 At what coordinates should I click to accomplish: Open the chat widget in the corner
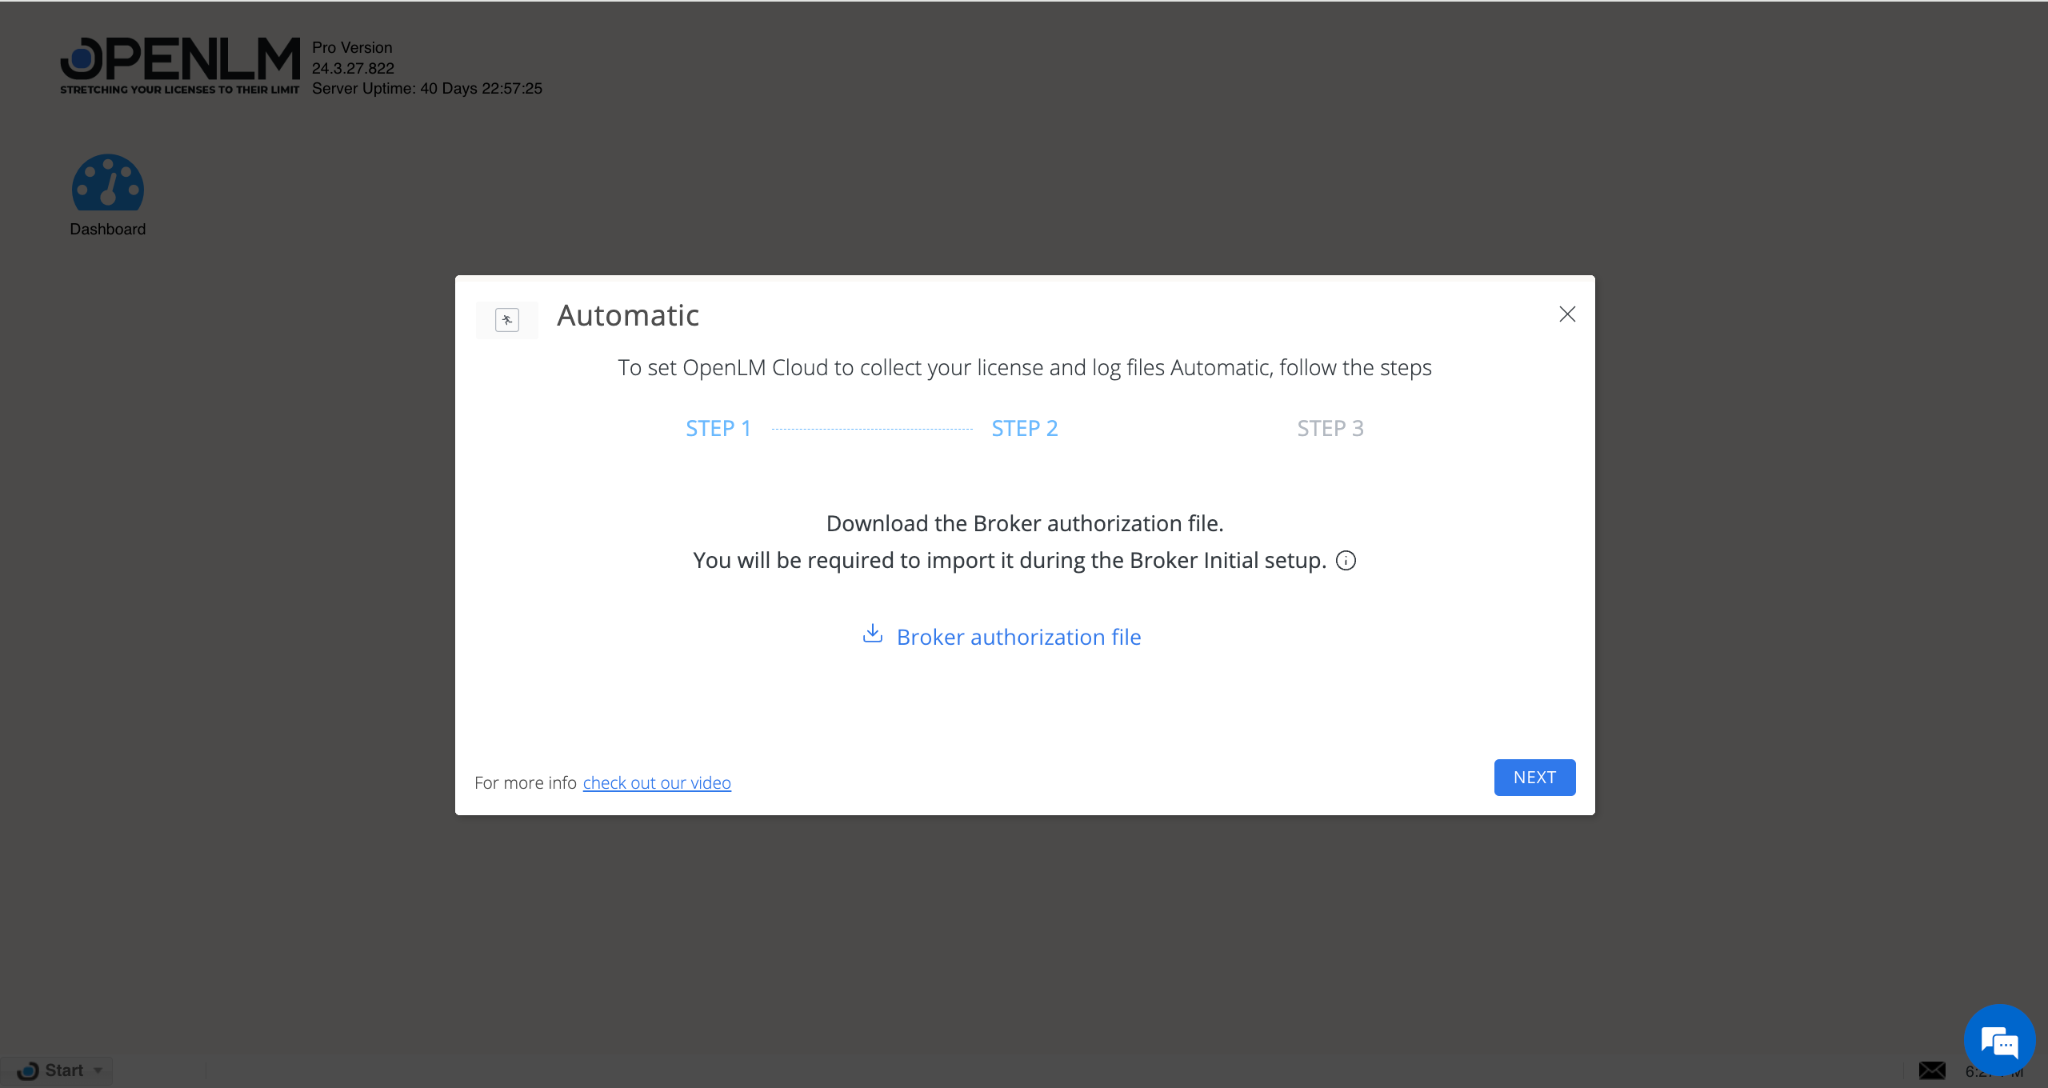click(1998, 1040)
